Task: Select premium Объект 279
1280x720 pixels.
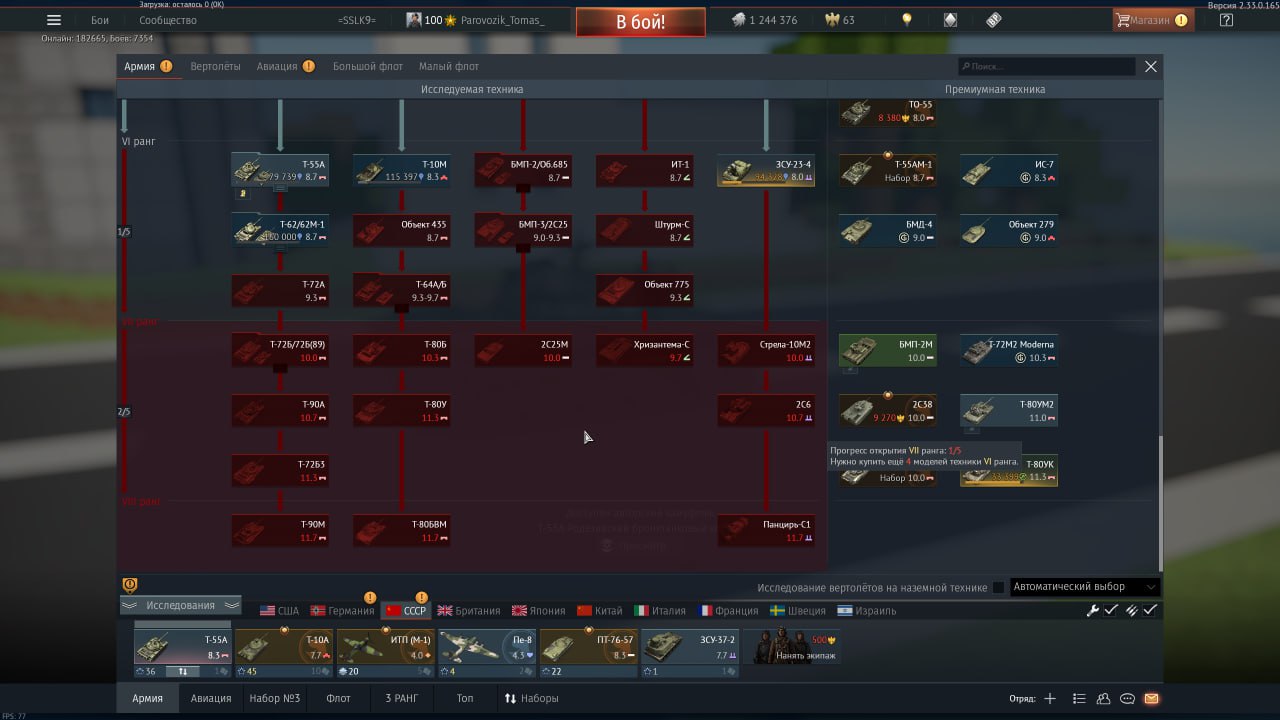Action: pyautogui.click(x=1009, y=230)
